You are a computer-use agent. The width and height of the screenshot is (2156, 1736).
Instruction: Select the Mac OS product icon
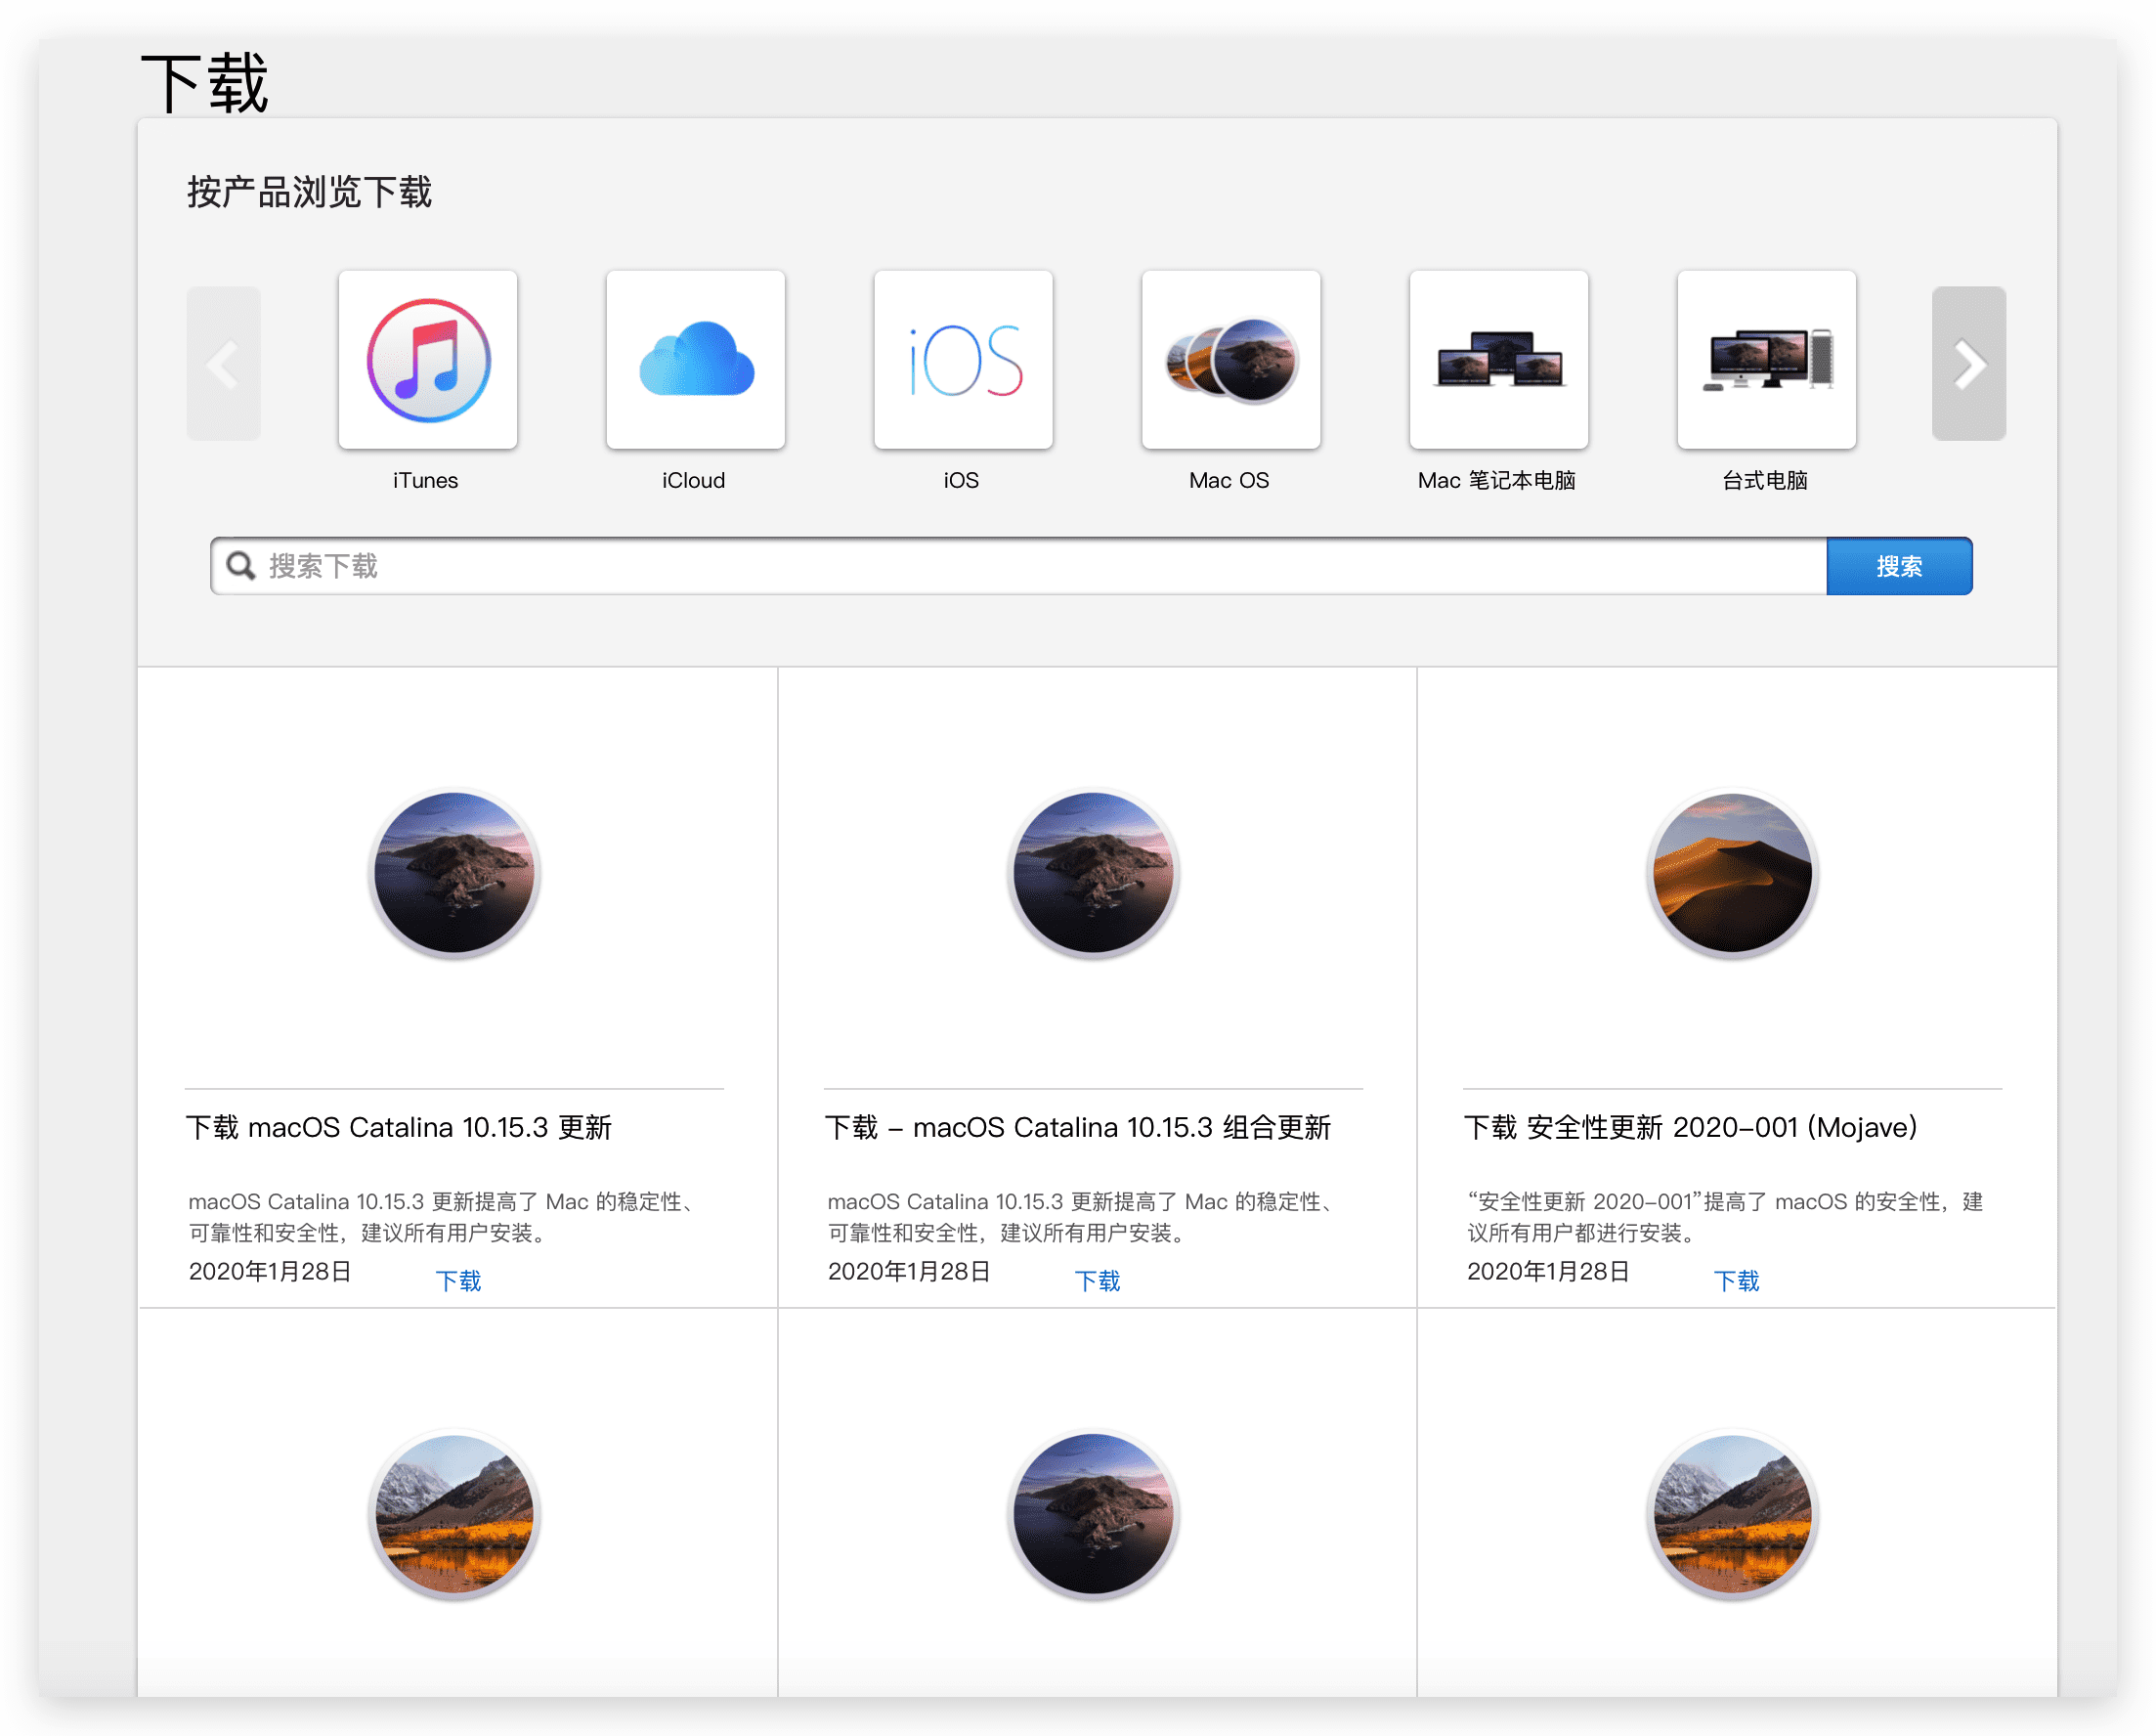(1231, 360)
